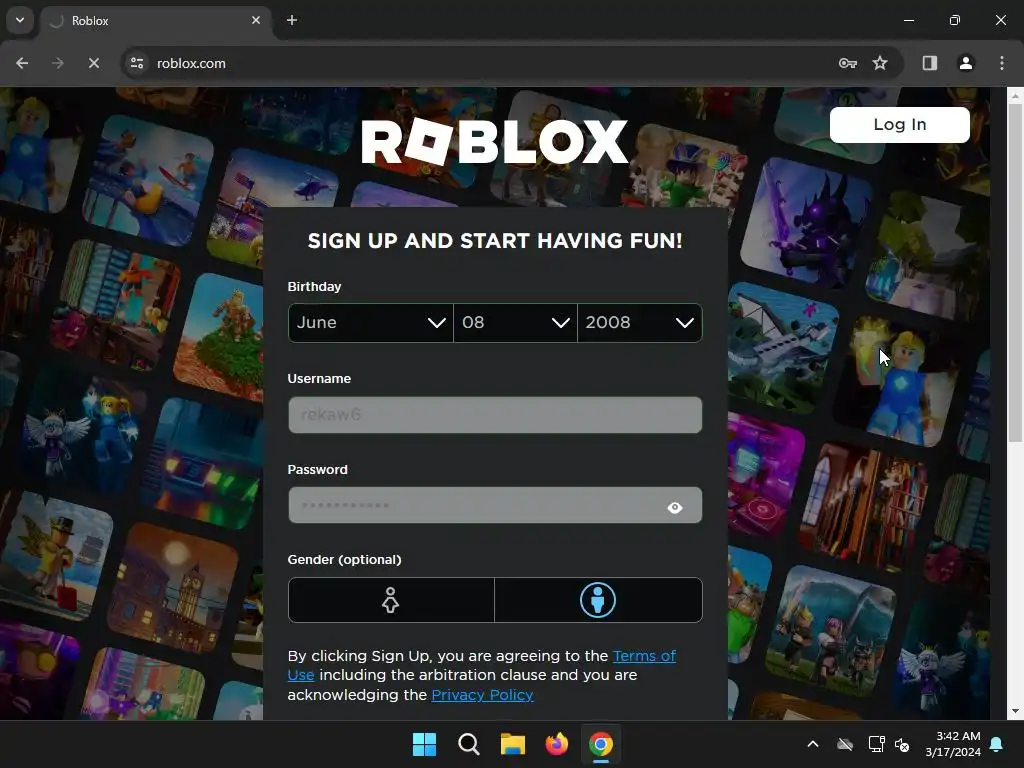The width and height of the screenshot is (1024, 768).
Task: Open the Chrome profile menu
Action: pos(965,63)
